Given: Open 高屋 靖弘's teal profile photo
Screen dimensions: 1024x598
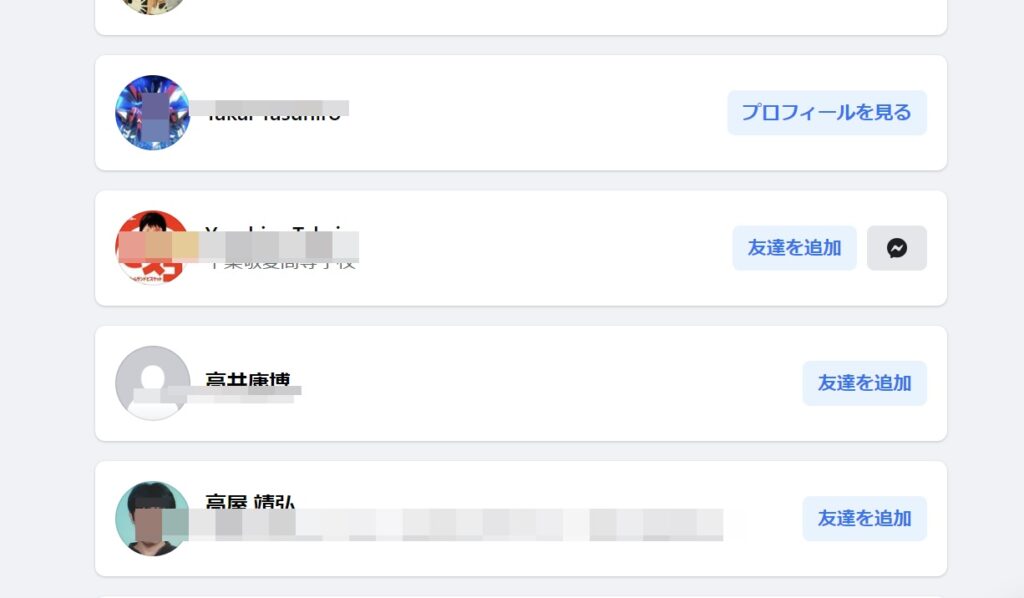Looking at the screenshot, I should [153, 518].
